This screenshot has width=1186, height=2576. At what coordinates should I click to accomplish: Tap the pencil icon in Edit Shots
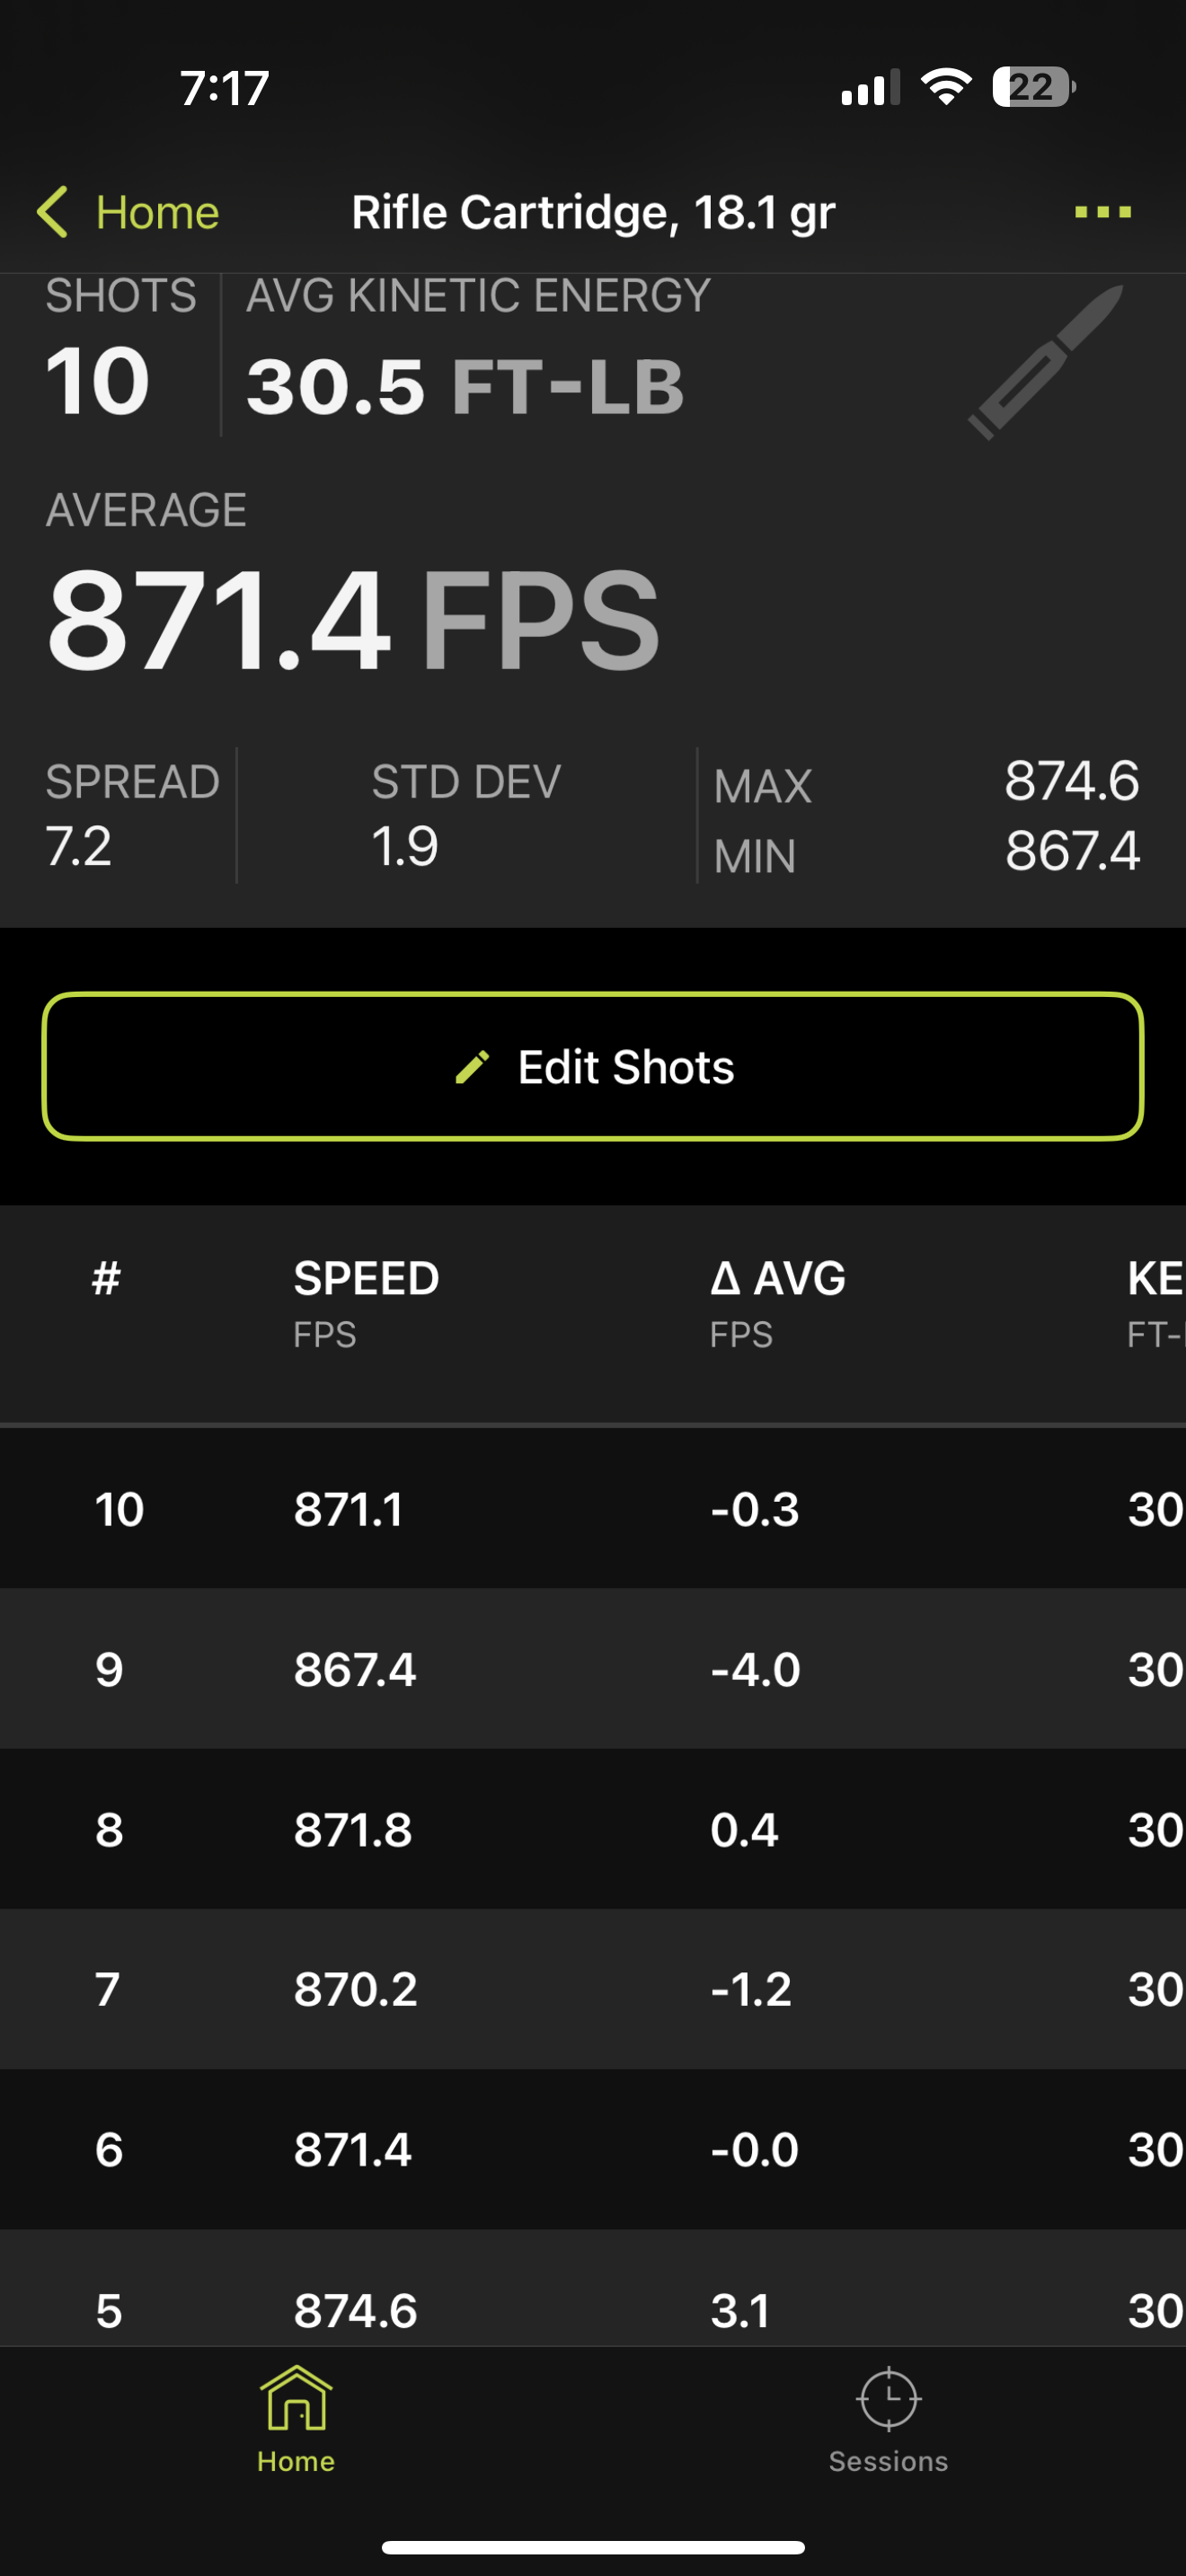(472, 1067)
